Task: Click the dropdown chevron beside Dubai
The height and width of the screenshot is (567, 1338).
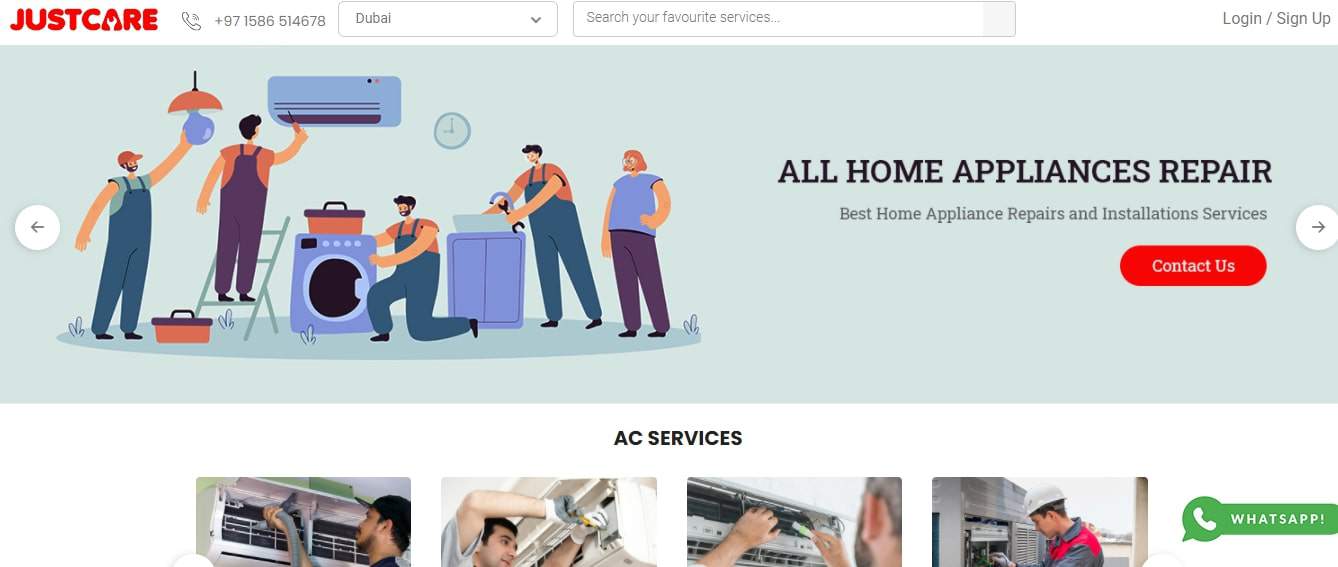Action: 536,20
